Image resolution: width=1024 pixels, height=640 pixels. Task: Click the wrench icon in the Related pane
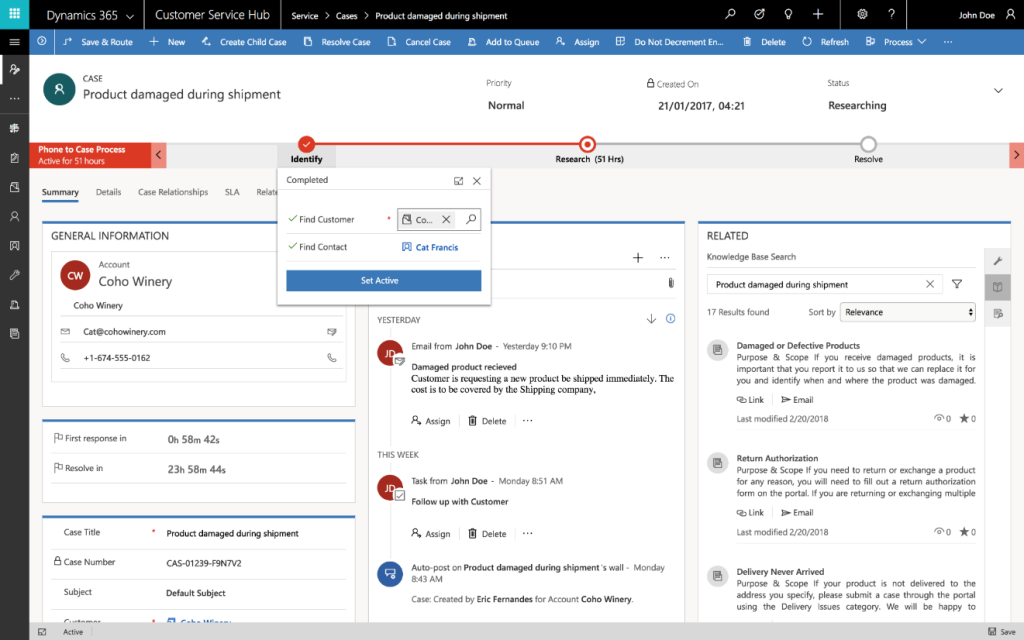(x=998, y=261)
